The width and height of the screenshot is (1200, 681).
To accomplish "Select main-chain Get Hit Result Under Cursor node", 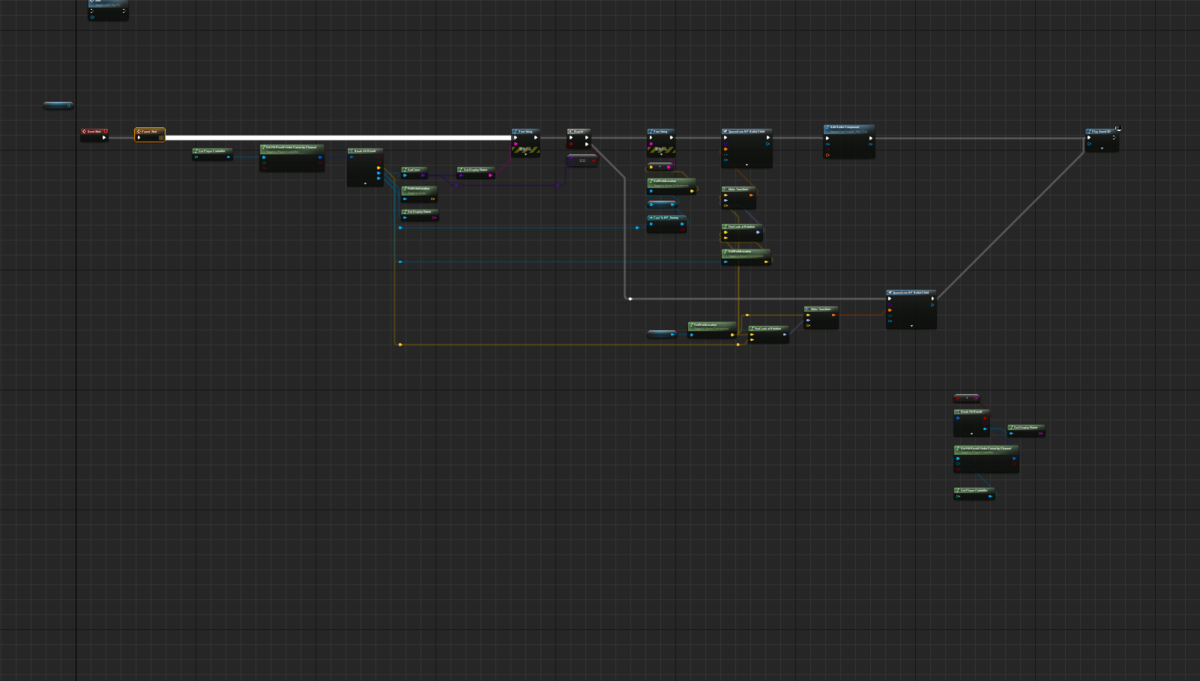I will click(x=292, y=158).
